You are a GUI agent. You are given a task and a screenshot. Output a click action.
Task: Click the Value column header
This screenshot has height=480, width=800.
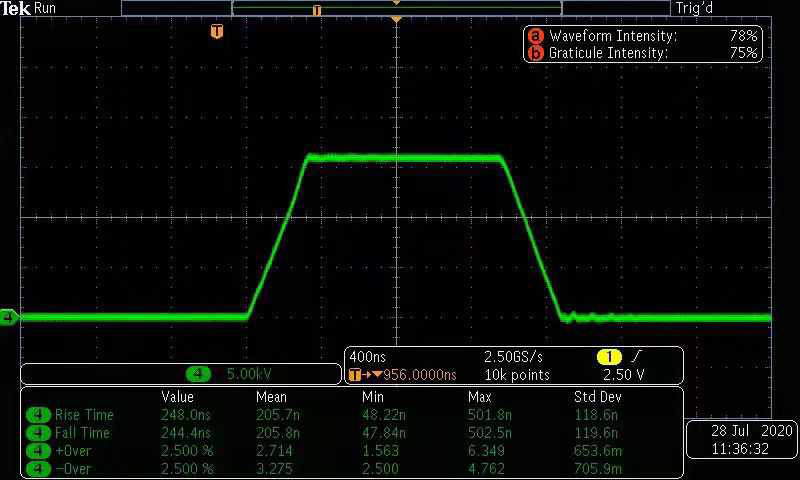point(178,397)
